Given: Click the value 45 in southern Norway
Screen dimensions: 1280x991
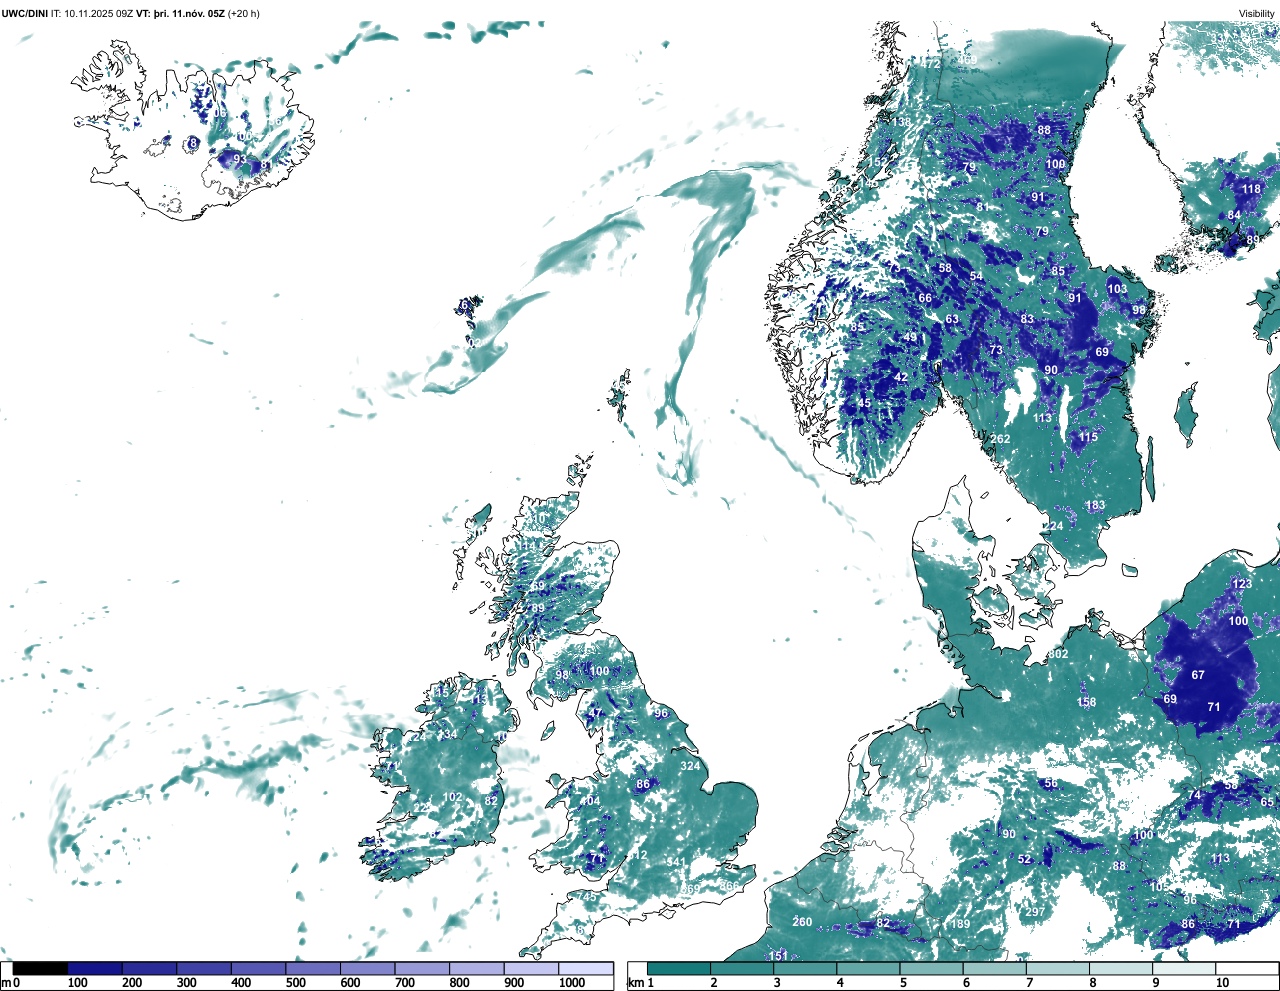Looking at the screenshot, I should pos(864,404).
